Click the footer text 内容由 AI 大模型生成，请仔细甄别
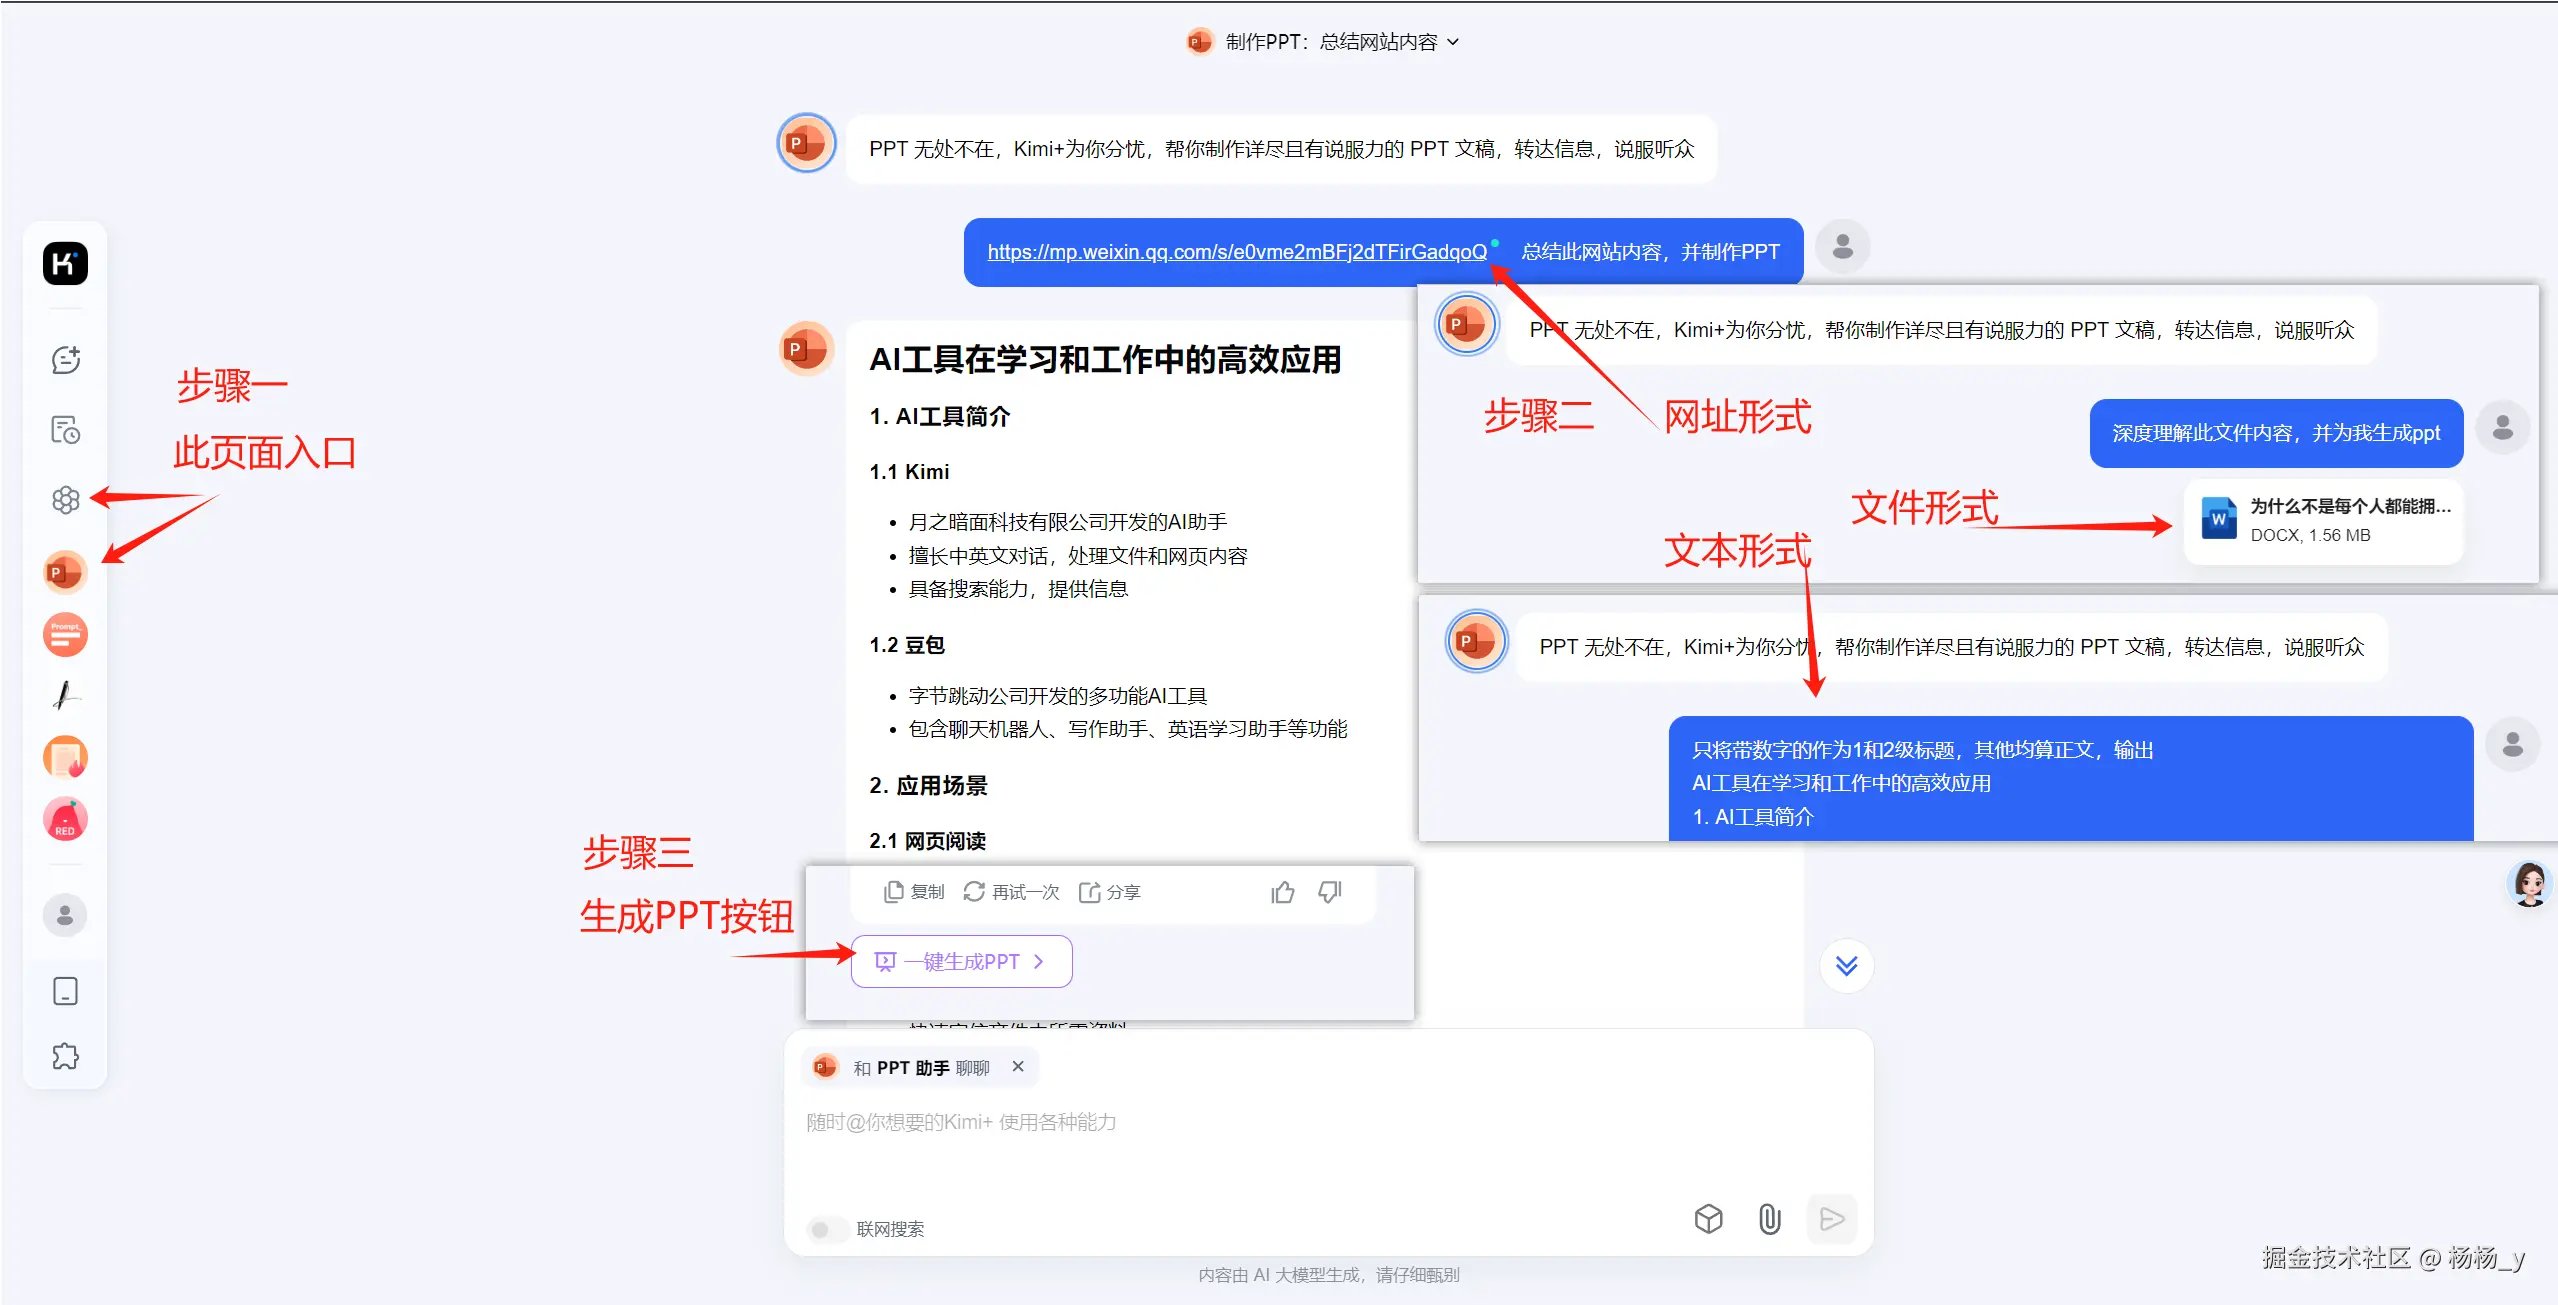The image size is (2558, 1305). (1329, 1275)
